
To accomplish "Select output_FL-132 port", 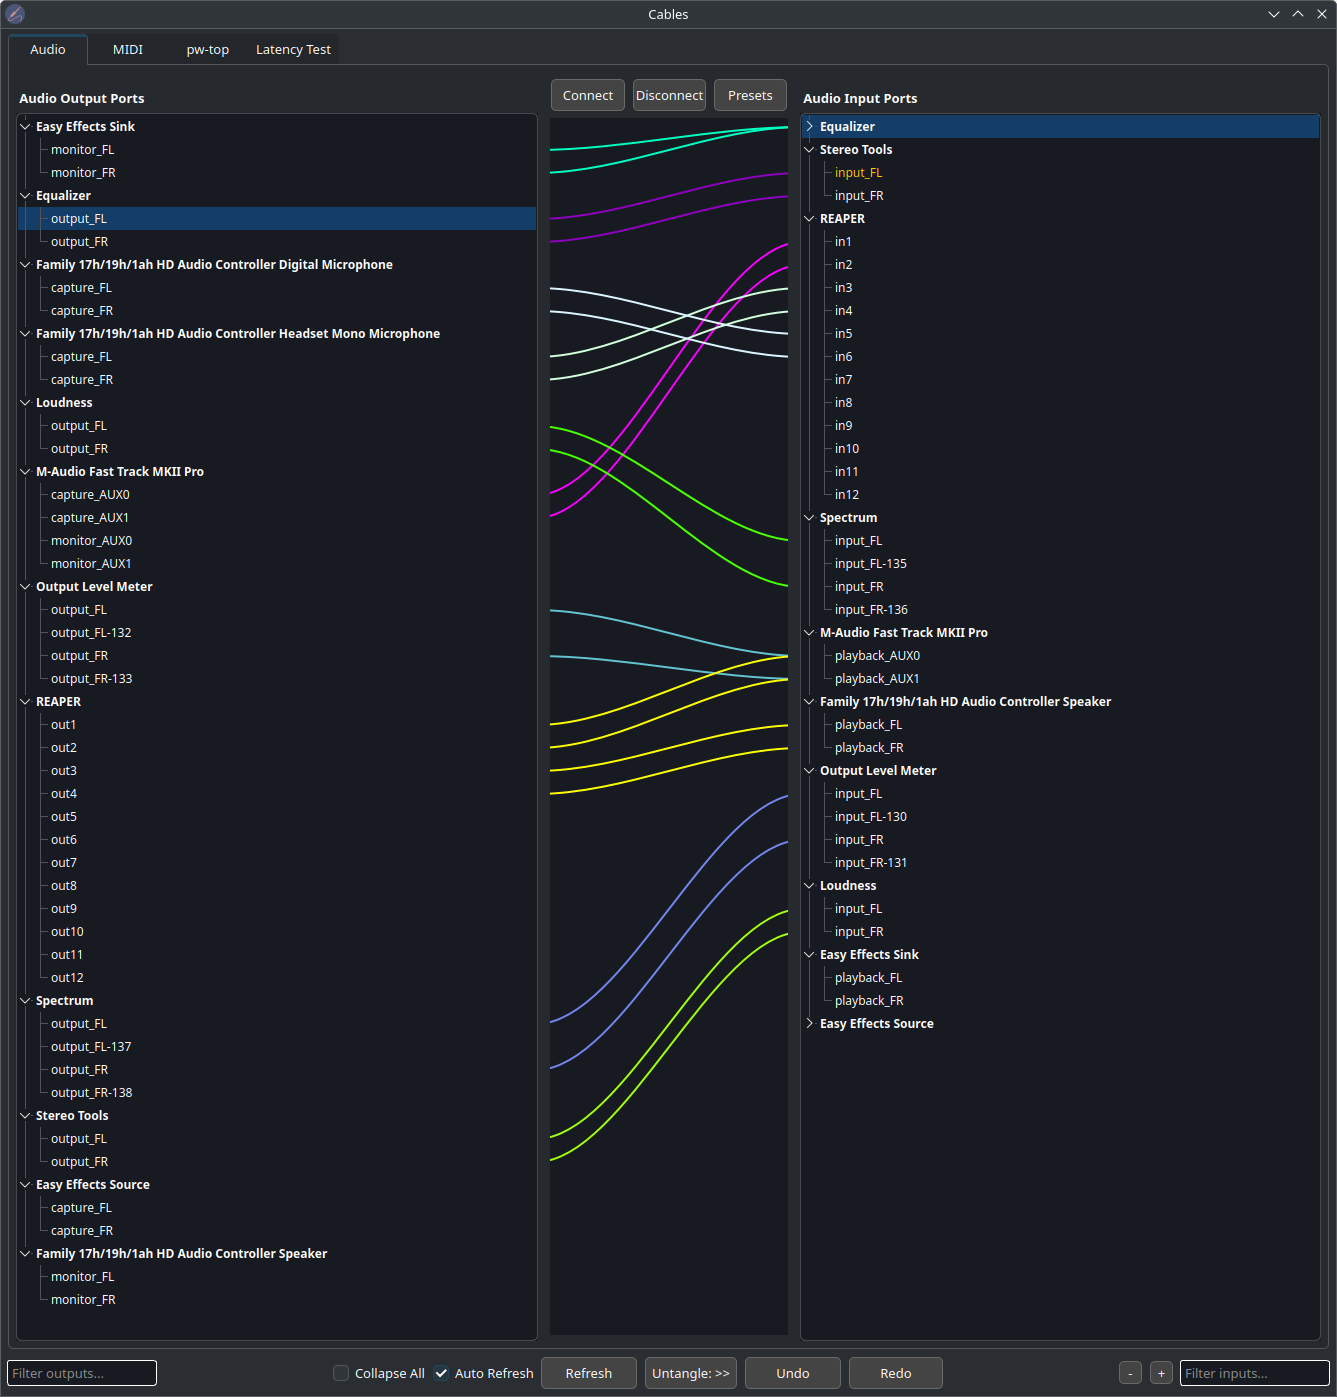I will (91, 633).
